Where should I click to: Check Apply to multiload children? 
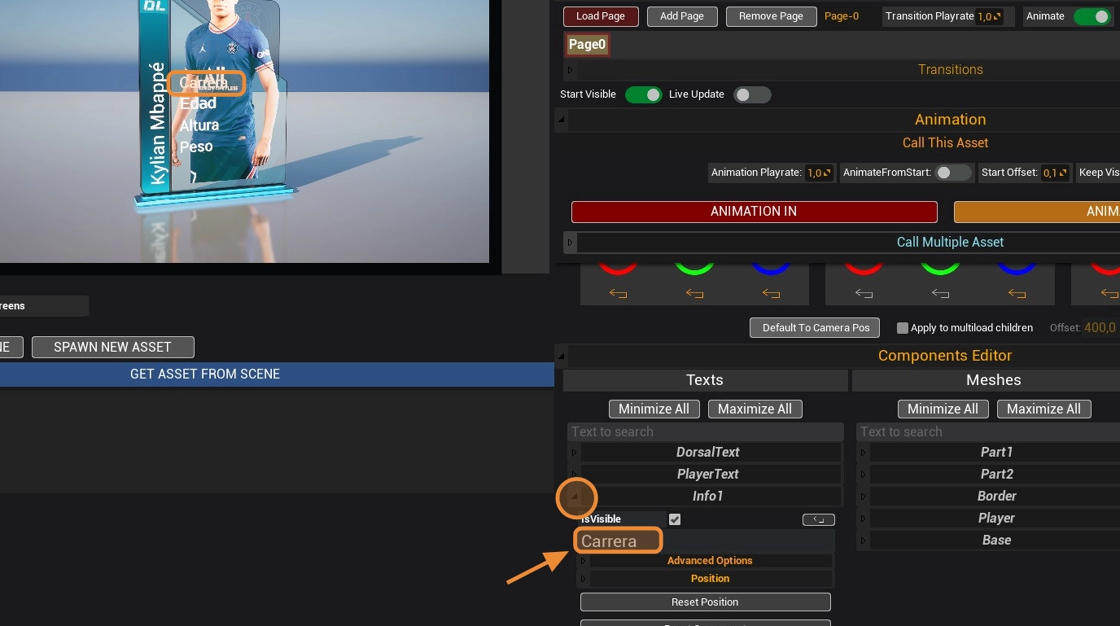pos(902,328)
